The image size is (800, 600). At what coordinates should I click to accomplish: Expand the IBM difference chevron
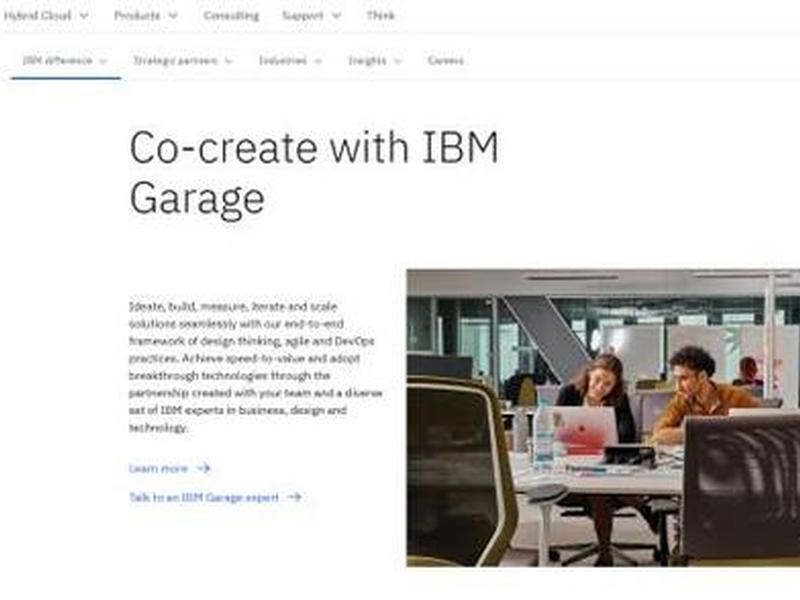pos(103,61)
